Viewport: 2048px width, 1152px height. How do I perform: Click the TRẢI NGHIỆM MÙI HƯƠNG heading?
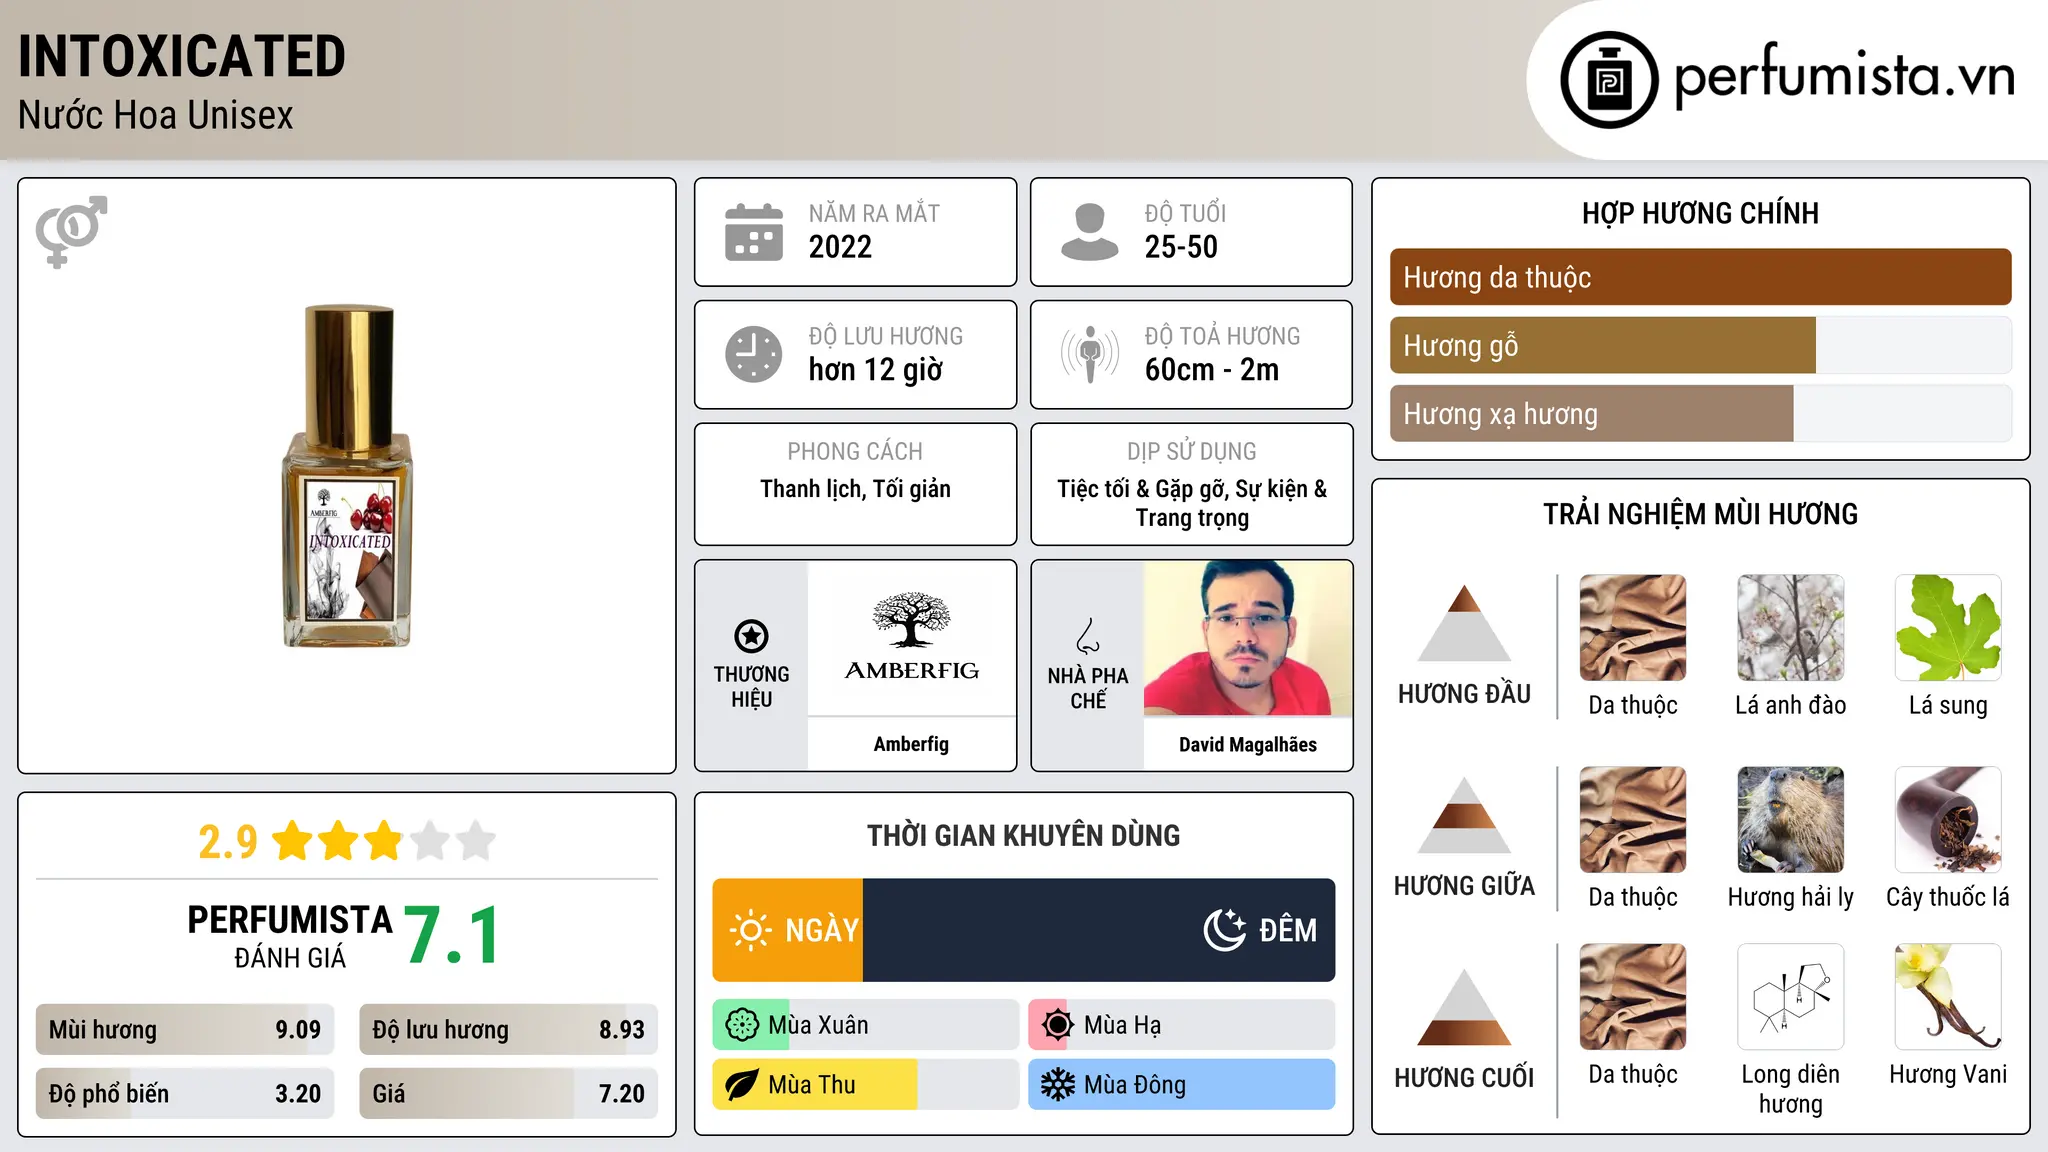pos(1701,514)
